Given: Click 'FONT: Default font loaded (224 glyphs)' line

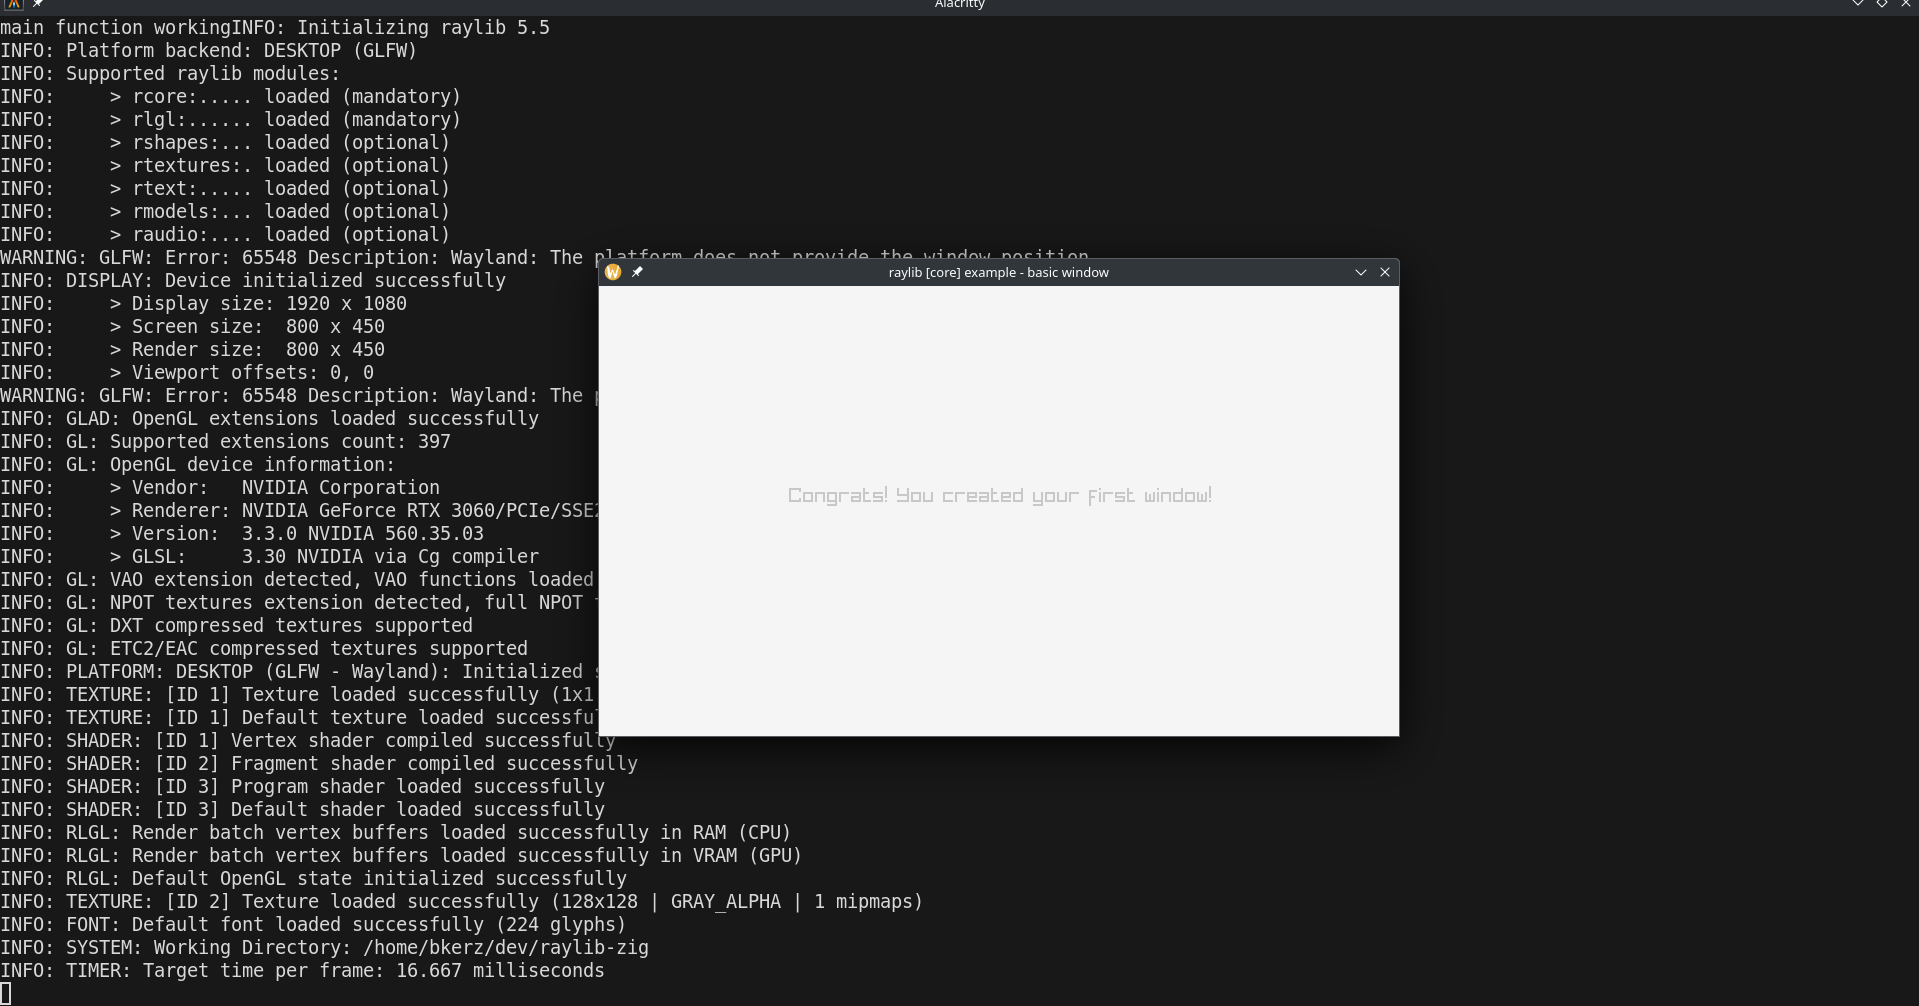Looking at the screenshot, I should point(313,925).
